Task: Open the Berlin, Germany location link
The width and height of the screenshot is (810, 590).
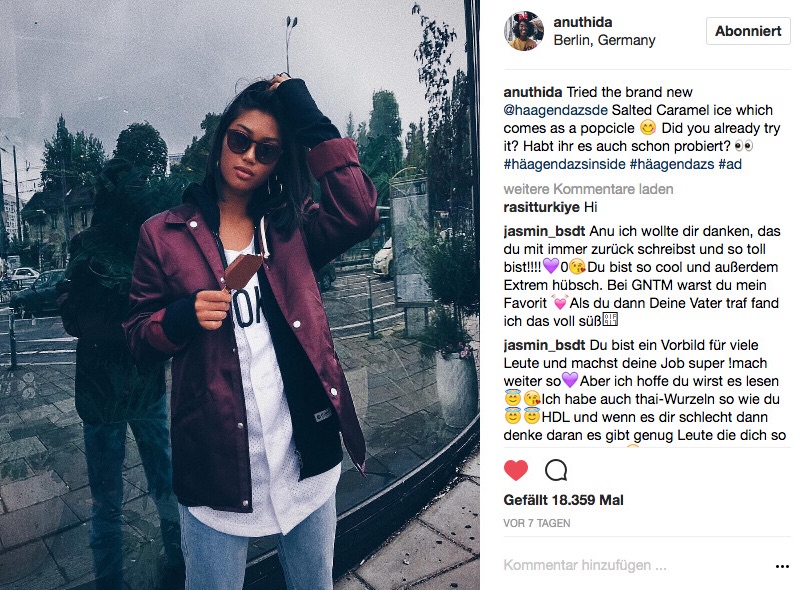Action: [604, 40]
